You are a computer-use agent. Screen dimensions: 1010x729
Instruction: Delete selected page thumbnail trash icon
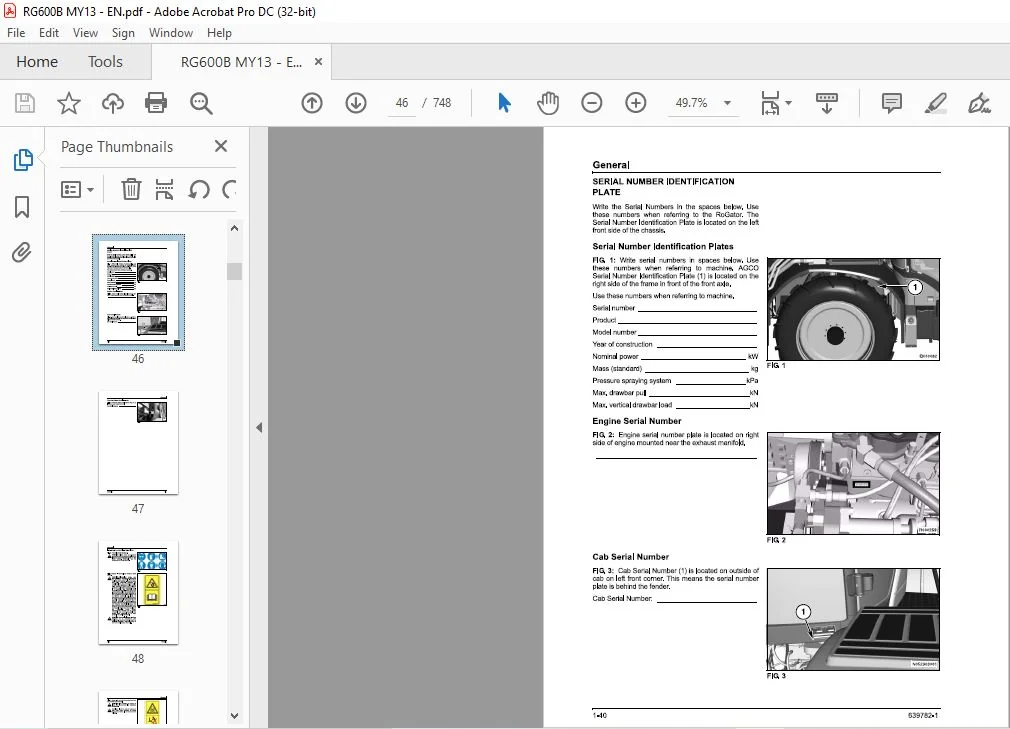131,189
